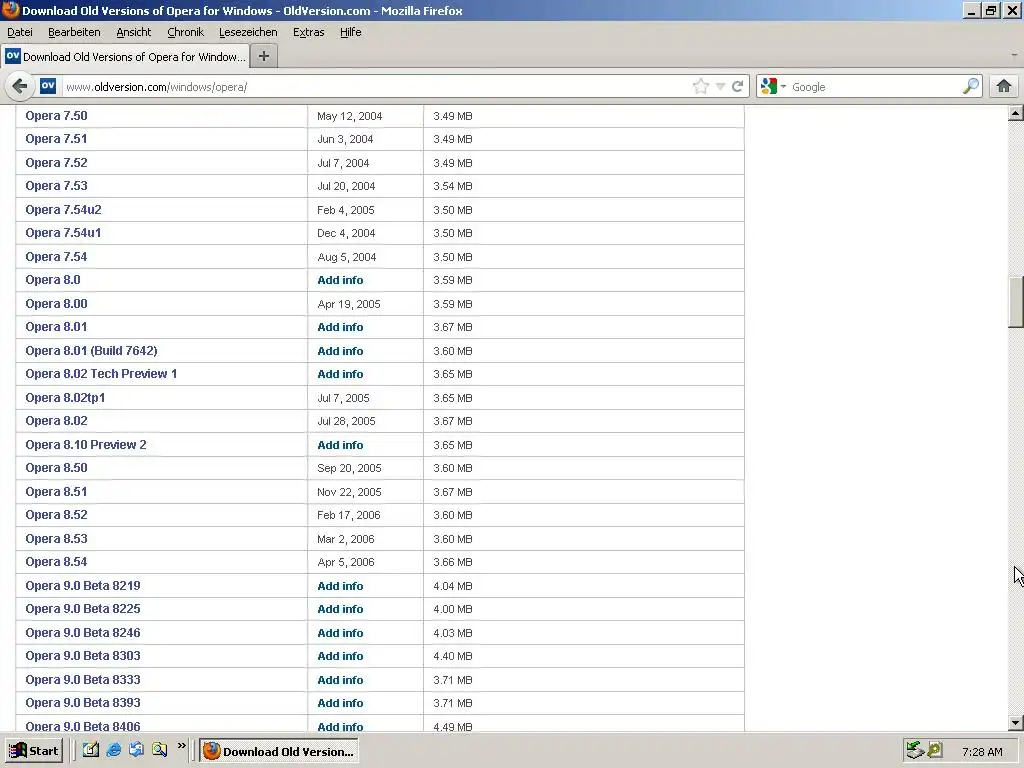Open the Opera 8.54 link
The height and width of the screenshot is (768, 1024).
click(56, 562)
